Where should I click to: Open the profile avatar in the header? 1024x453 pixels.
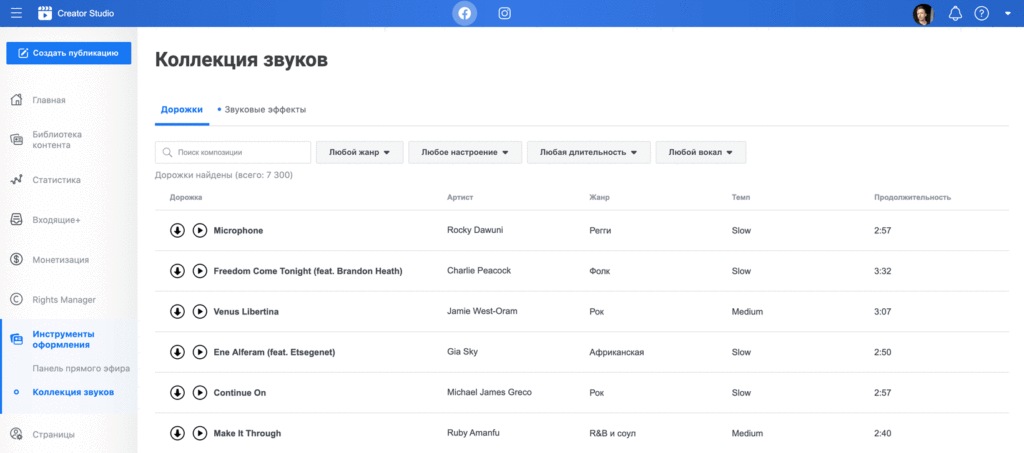pos(922,13)
